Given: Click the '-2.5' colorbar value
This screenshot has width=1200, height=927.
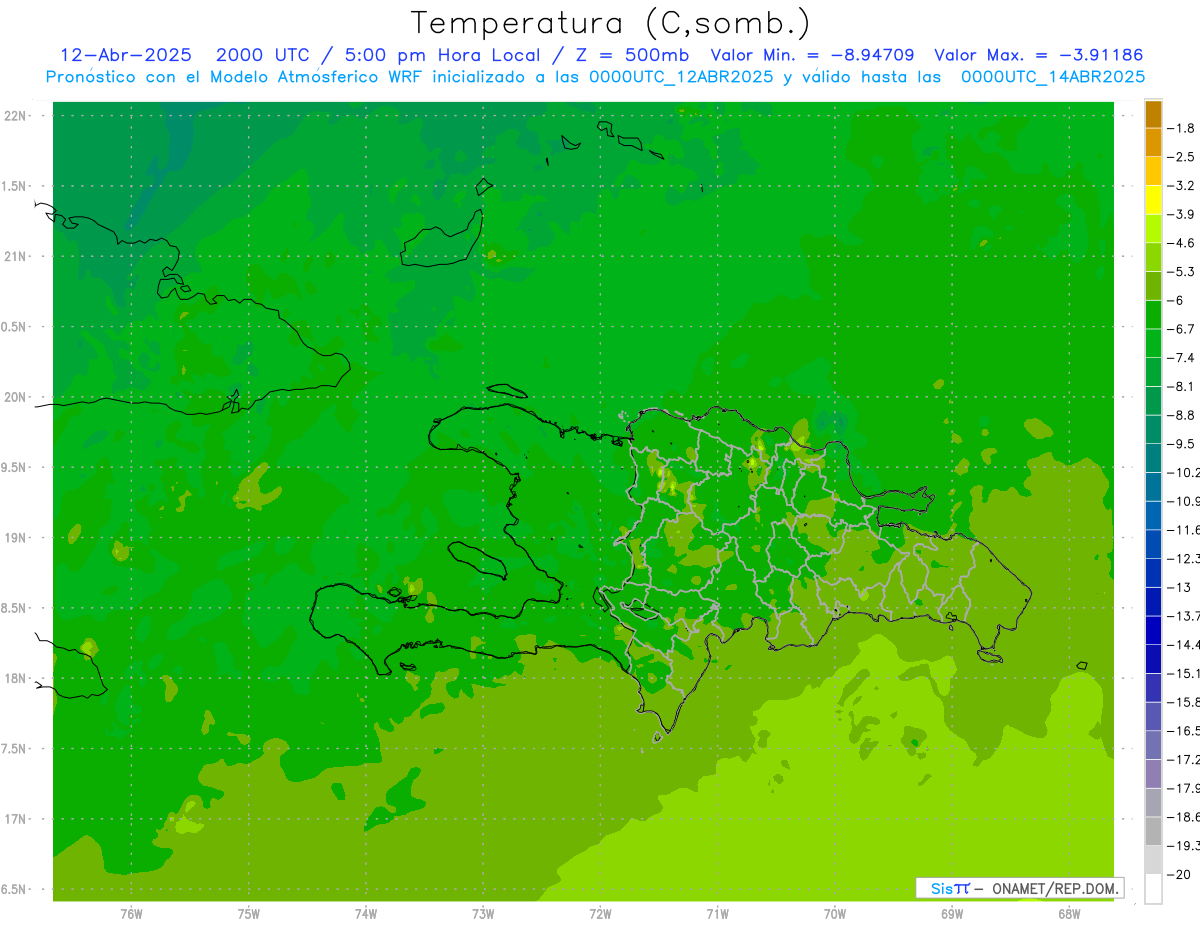Looking at the screenshot, I should [1180, 157].
